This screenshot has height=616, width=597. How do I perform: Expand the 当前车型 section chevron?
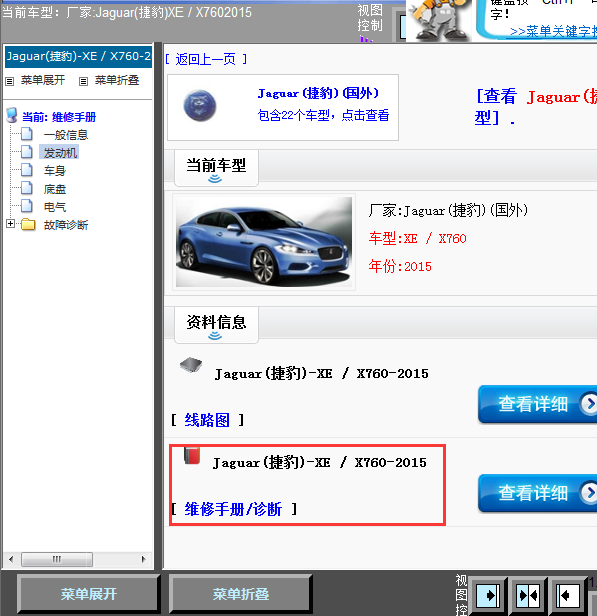pos(215,179)
